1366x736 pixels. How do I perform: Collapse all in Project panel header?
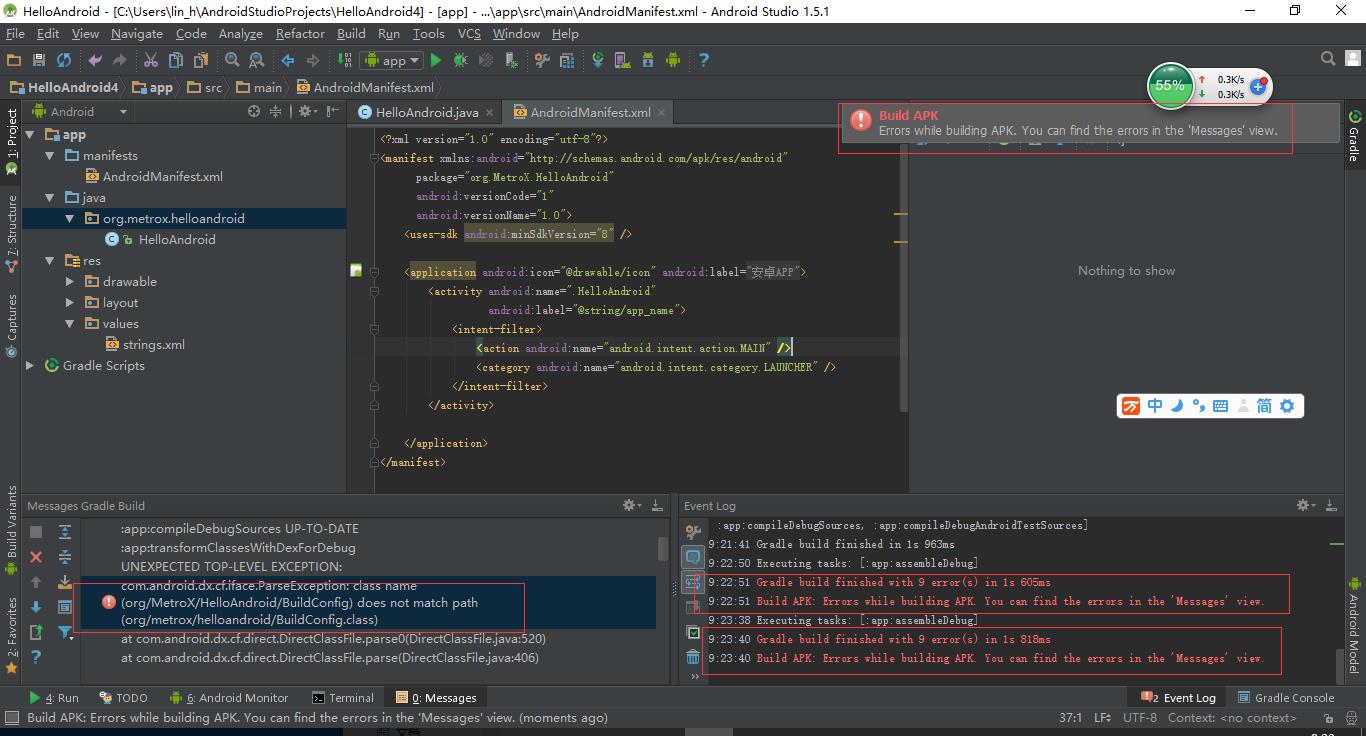(x=277, y=112)
